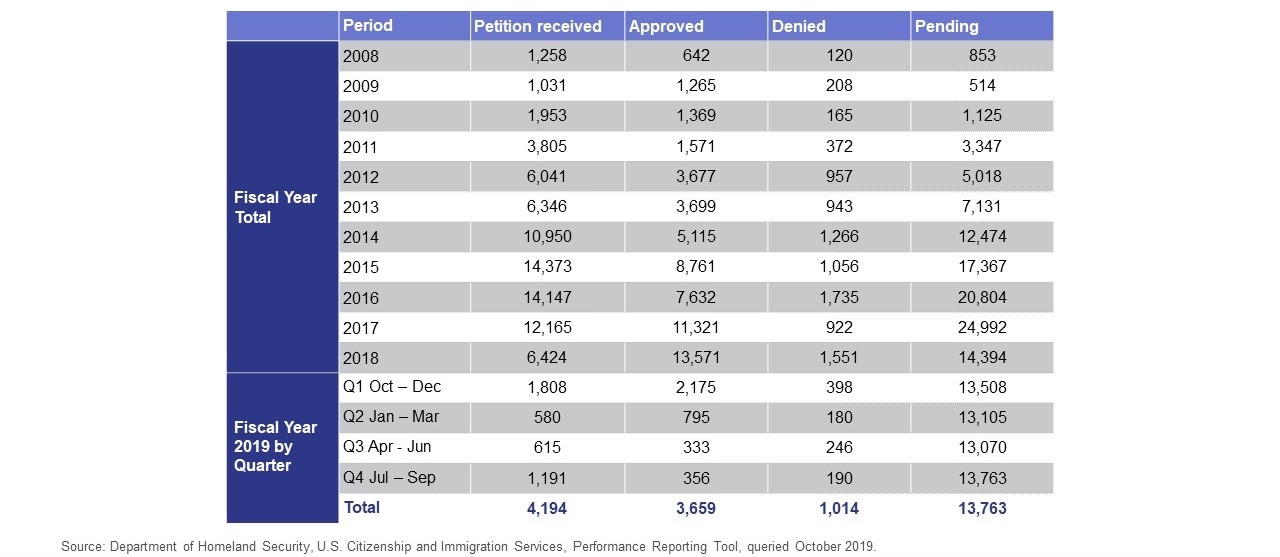Select the Petition received column header
This screenshot has height=557, width=1280.
[538, 27]
